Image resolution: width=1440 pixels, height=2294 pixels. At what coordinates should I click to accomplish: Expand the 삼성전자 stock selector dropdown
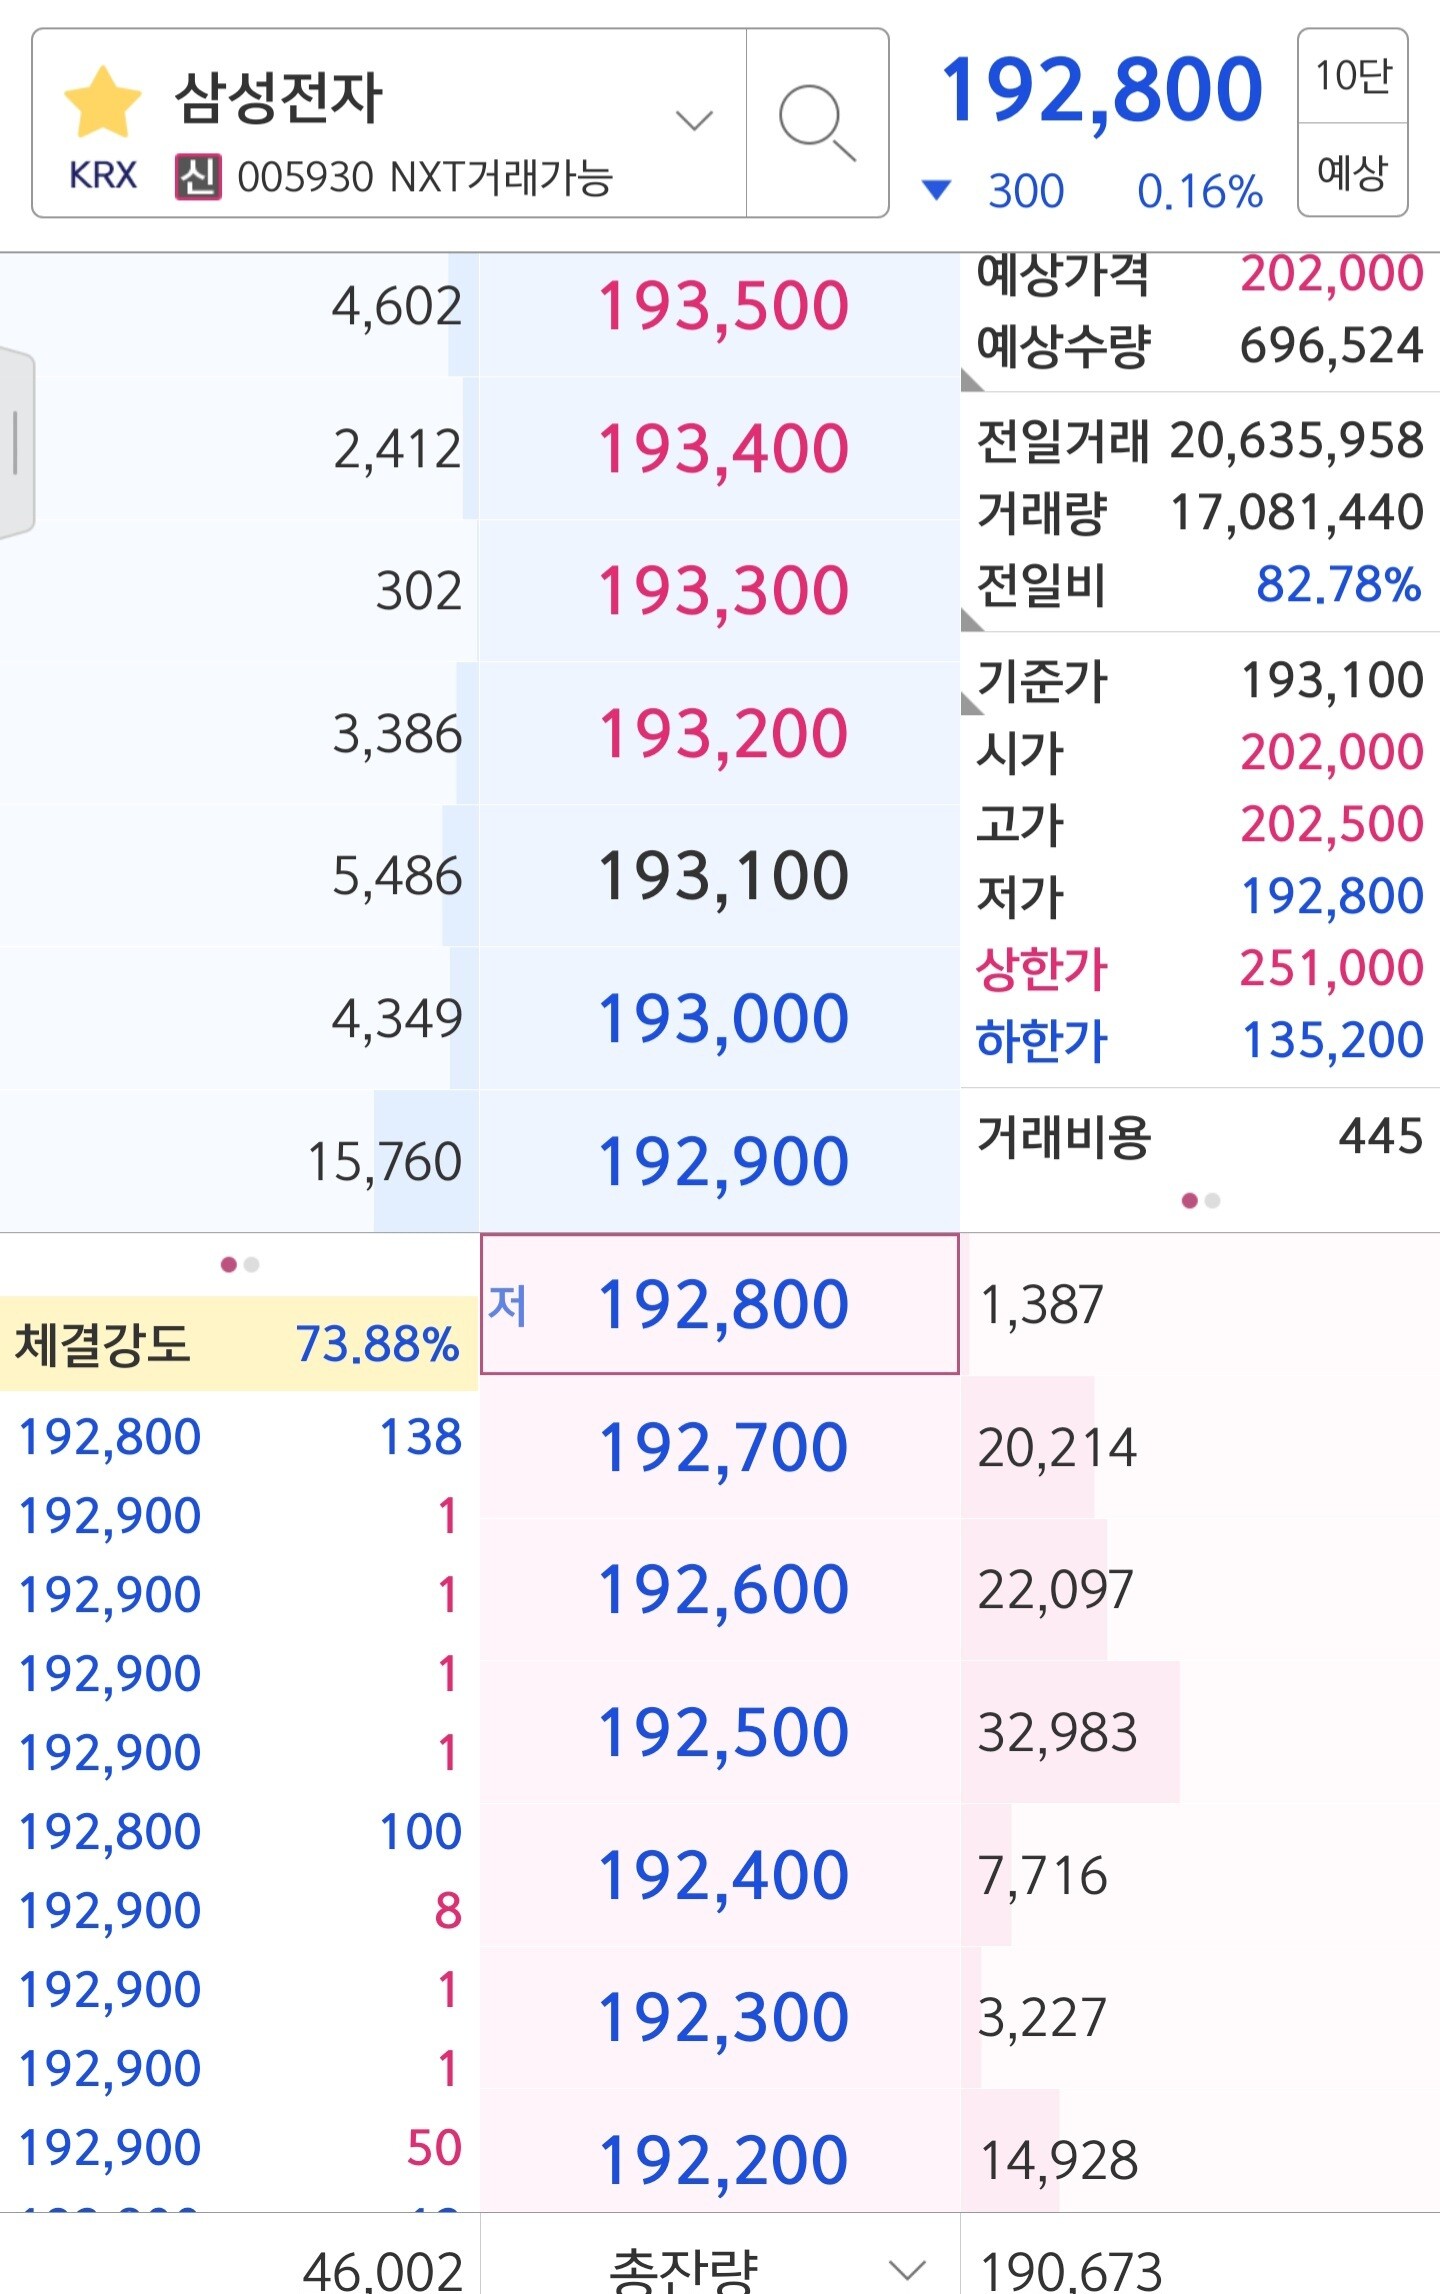(693, 121)
